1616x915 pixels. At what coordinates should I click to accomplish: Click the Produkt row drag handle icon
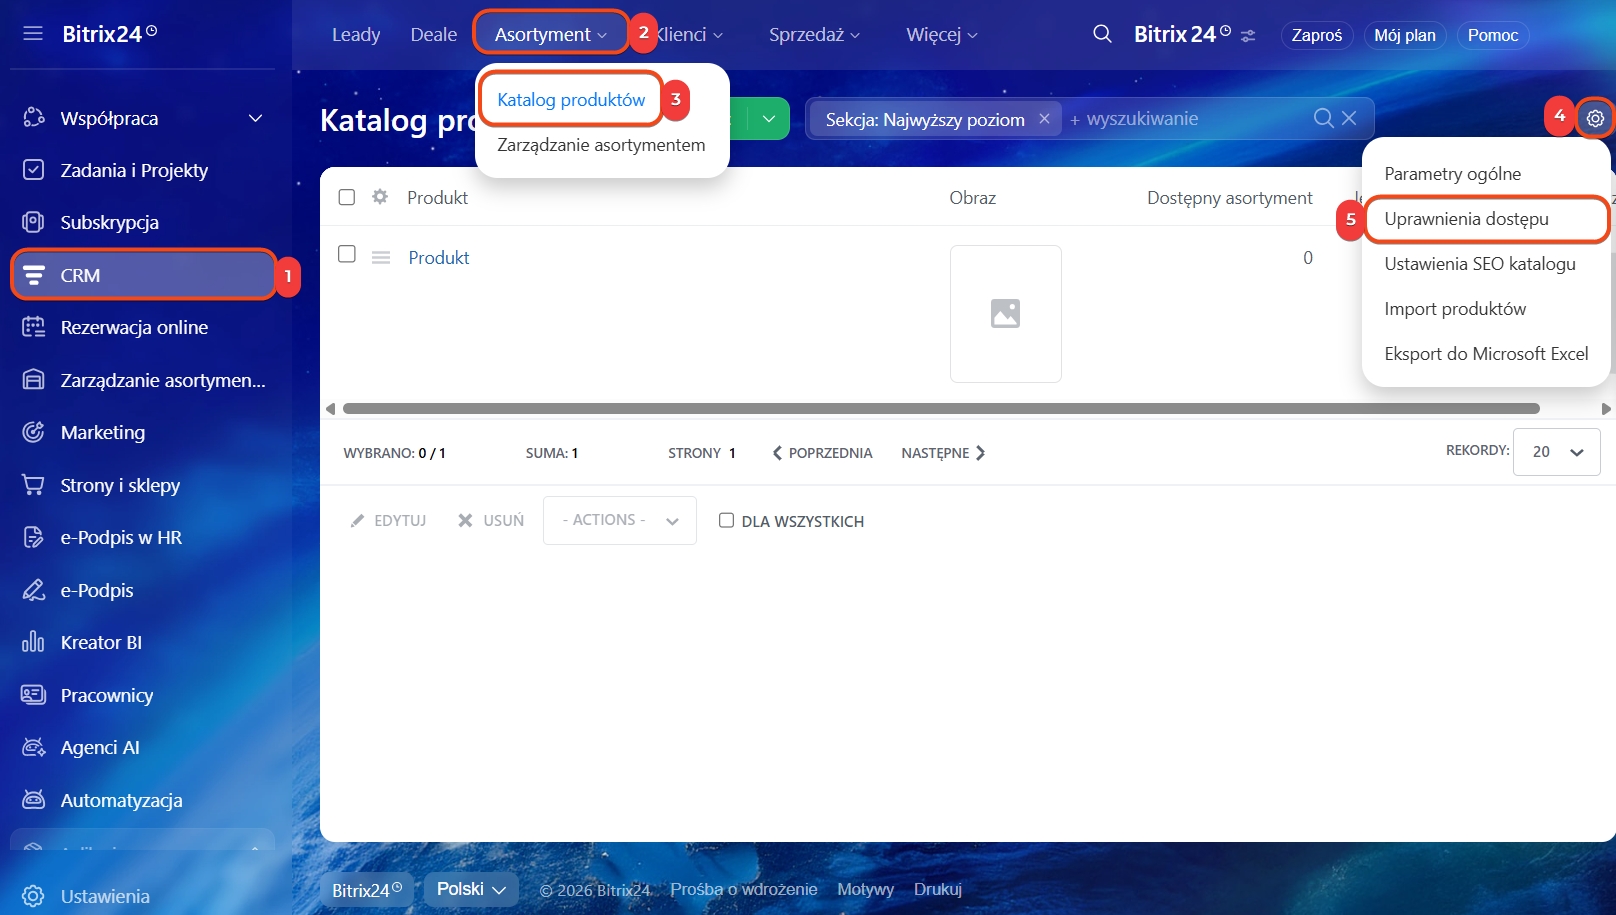(381, 258)
